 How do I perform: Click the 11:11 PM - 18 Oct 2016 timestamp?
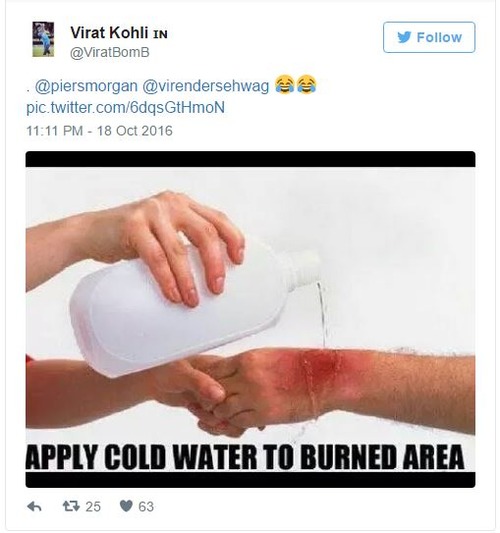point(99,131)
